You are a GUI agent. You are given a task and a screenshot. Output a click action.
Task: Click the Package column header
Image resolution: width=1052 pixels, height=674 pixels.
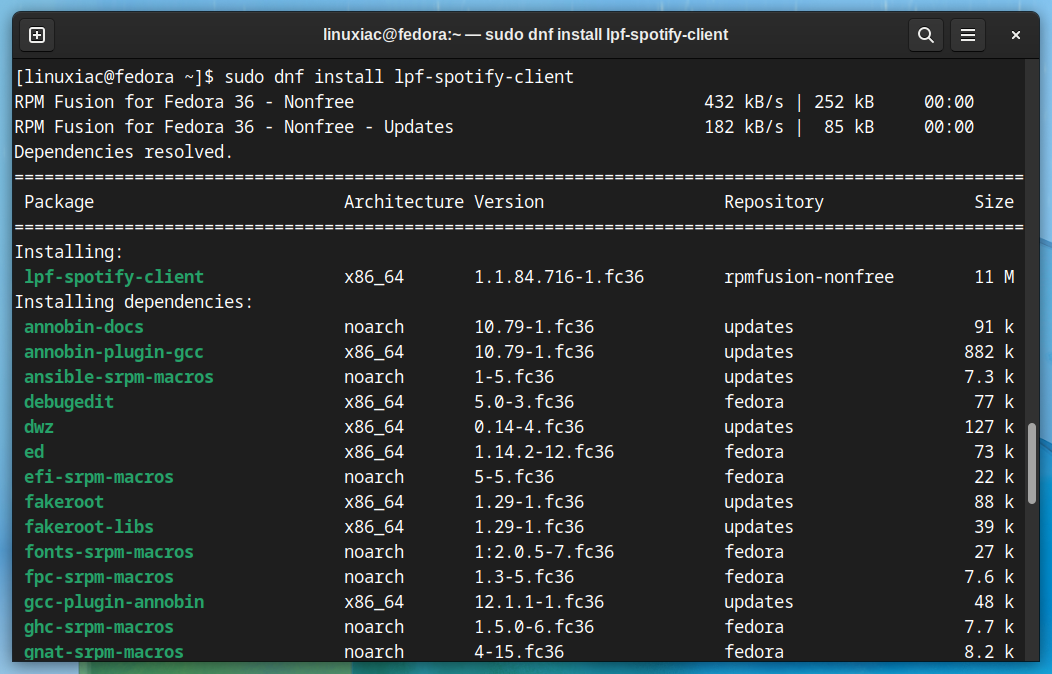click(59, 203)
